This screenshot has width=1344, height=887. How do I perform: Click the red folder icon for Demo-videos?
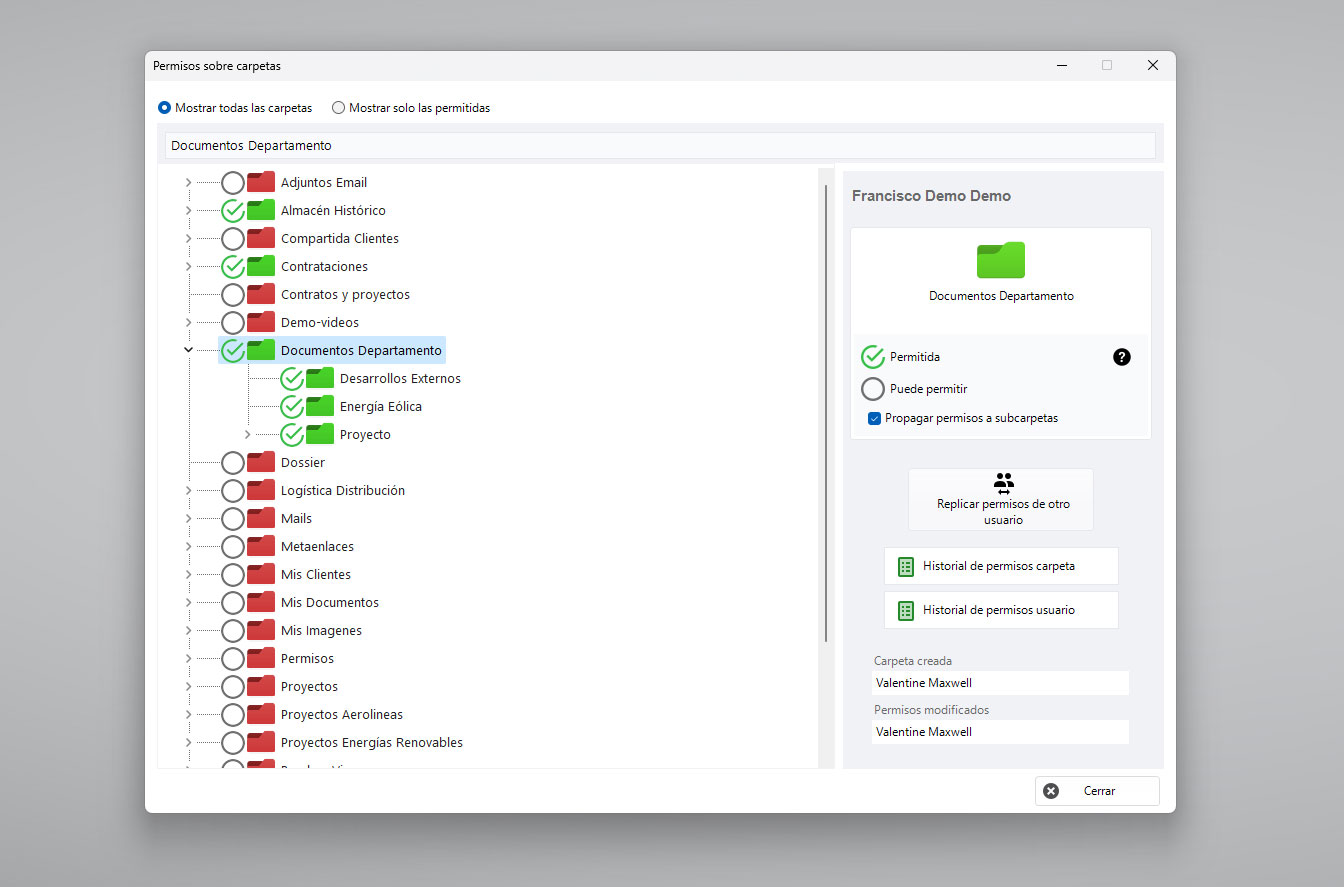(261, 322)
